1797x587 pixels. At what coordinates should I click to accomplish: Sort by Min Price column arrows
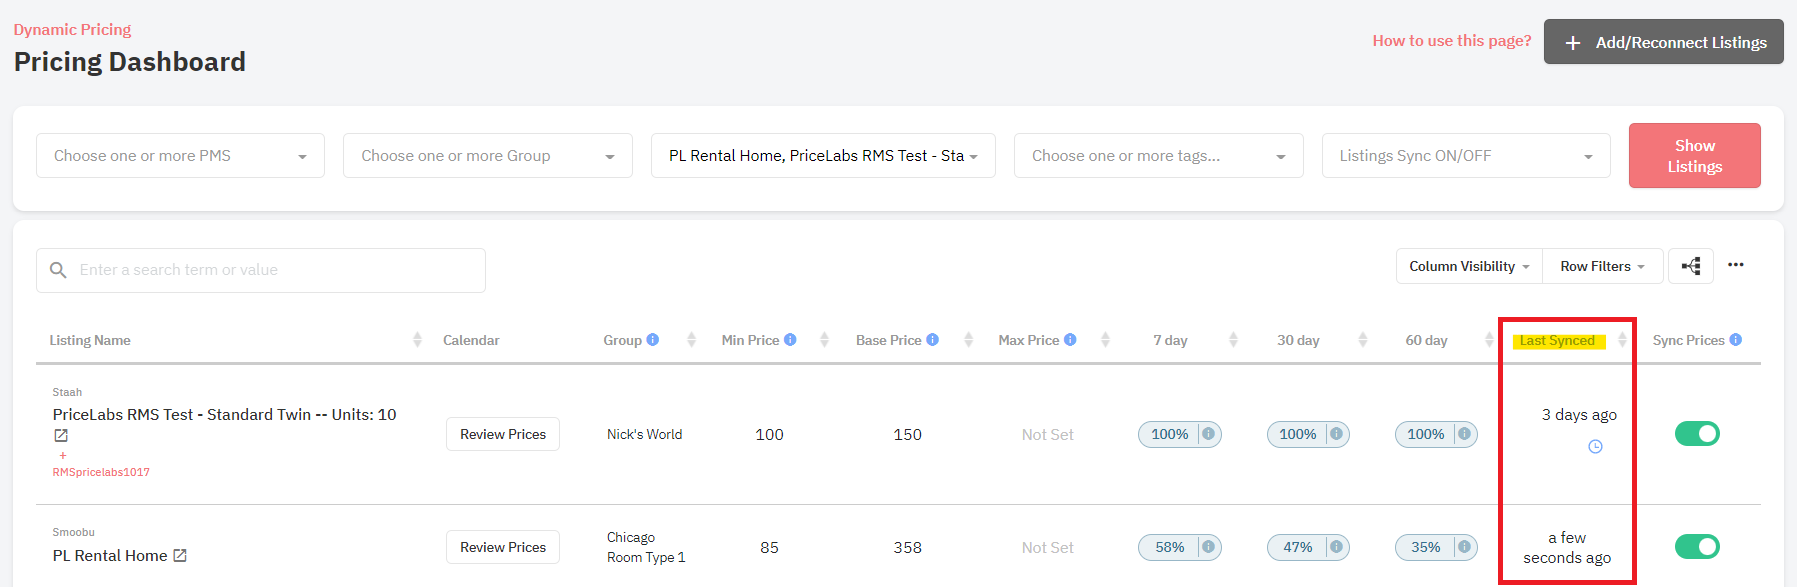(824, 340)
